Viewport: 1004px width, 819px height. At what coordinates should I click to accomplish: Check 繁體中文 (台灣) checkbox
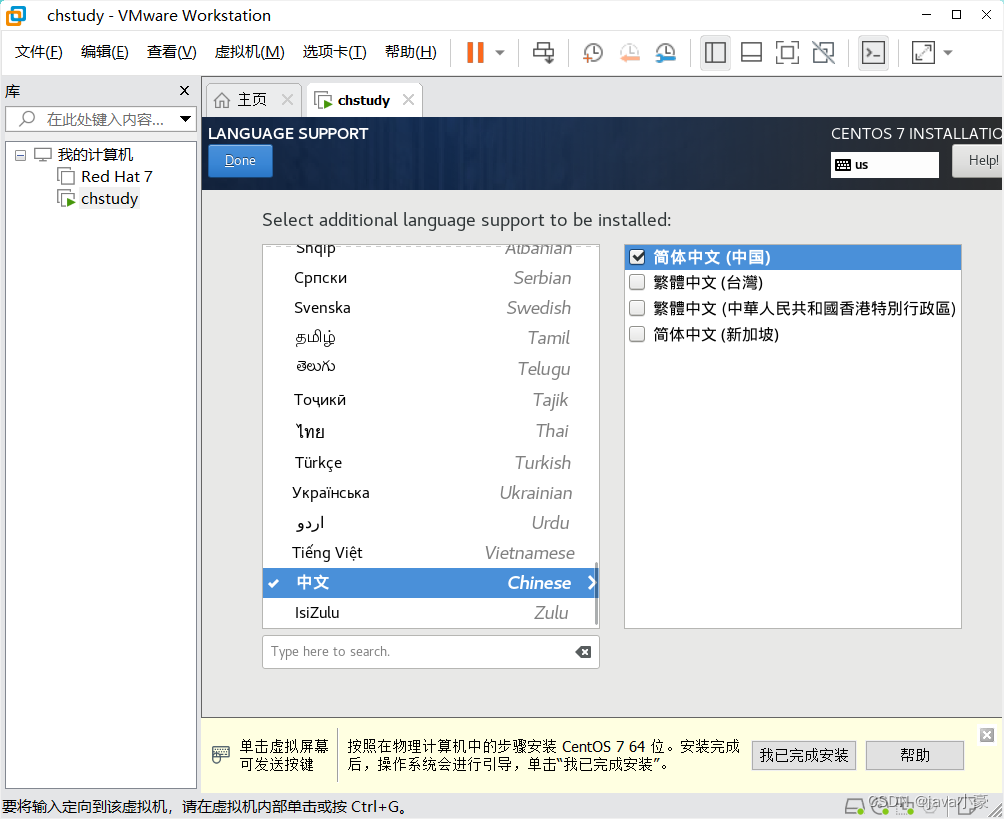click(637, 282)
